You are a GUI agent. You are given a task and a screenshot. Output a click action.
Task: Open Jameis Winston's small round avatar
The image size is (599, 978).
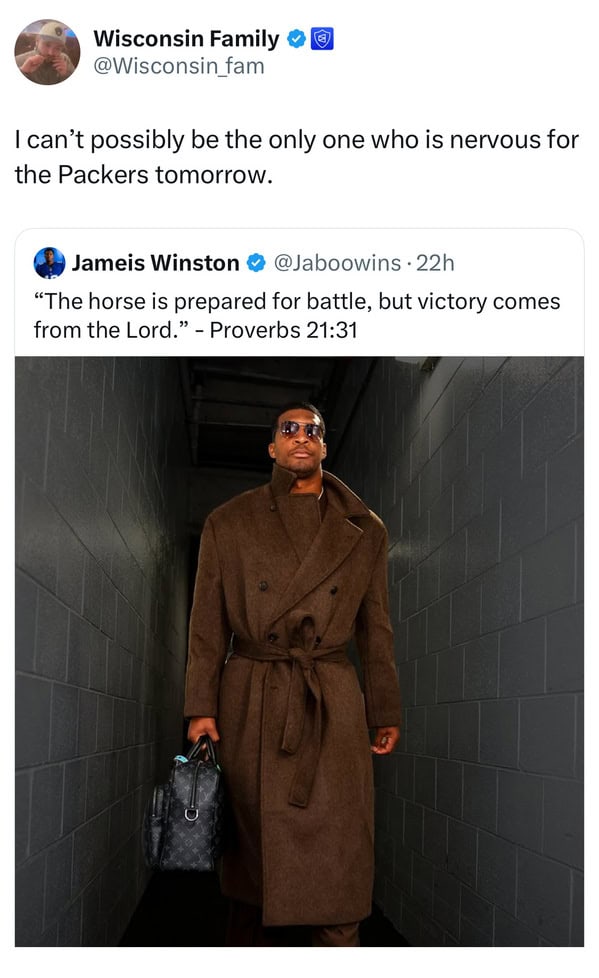click(x=49, y=263)
